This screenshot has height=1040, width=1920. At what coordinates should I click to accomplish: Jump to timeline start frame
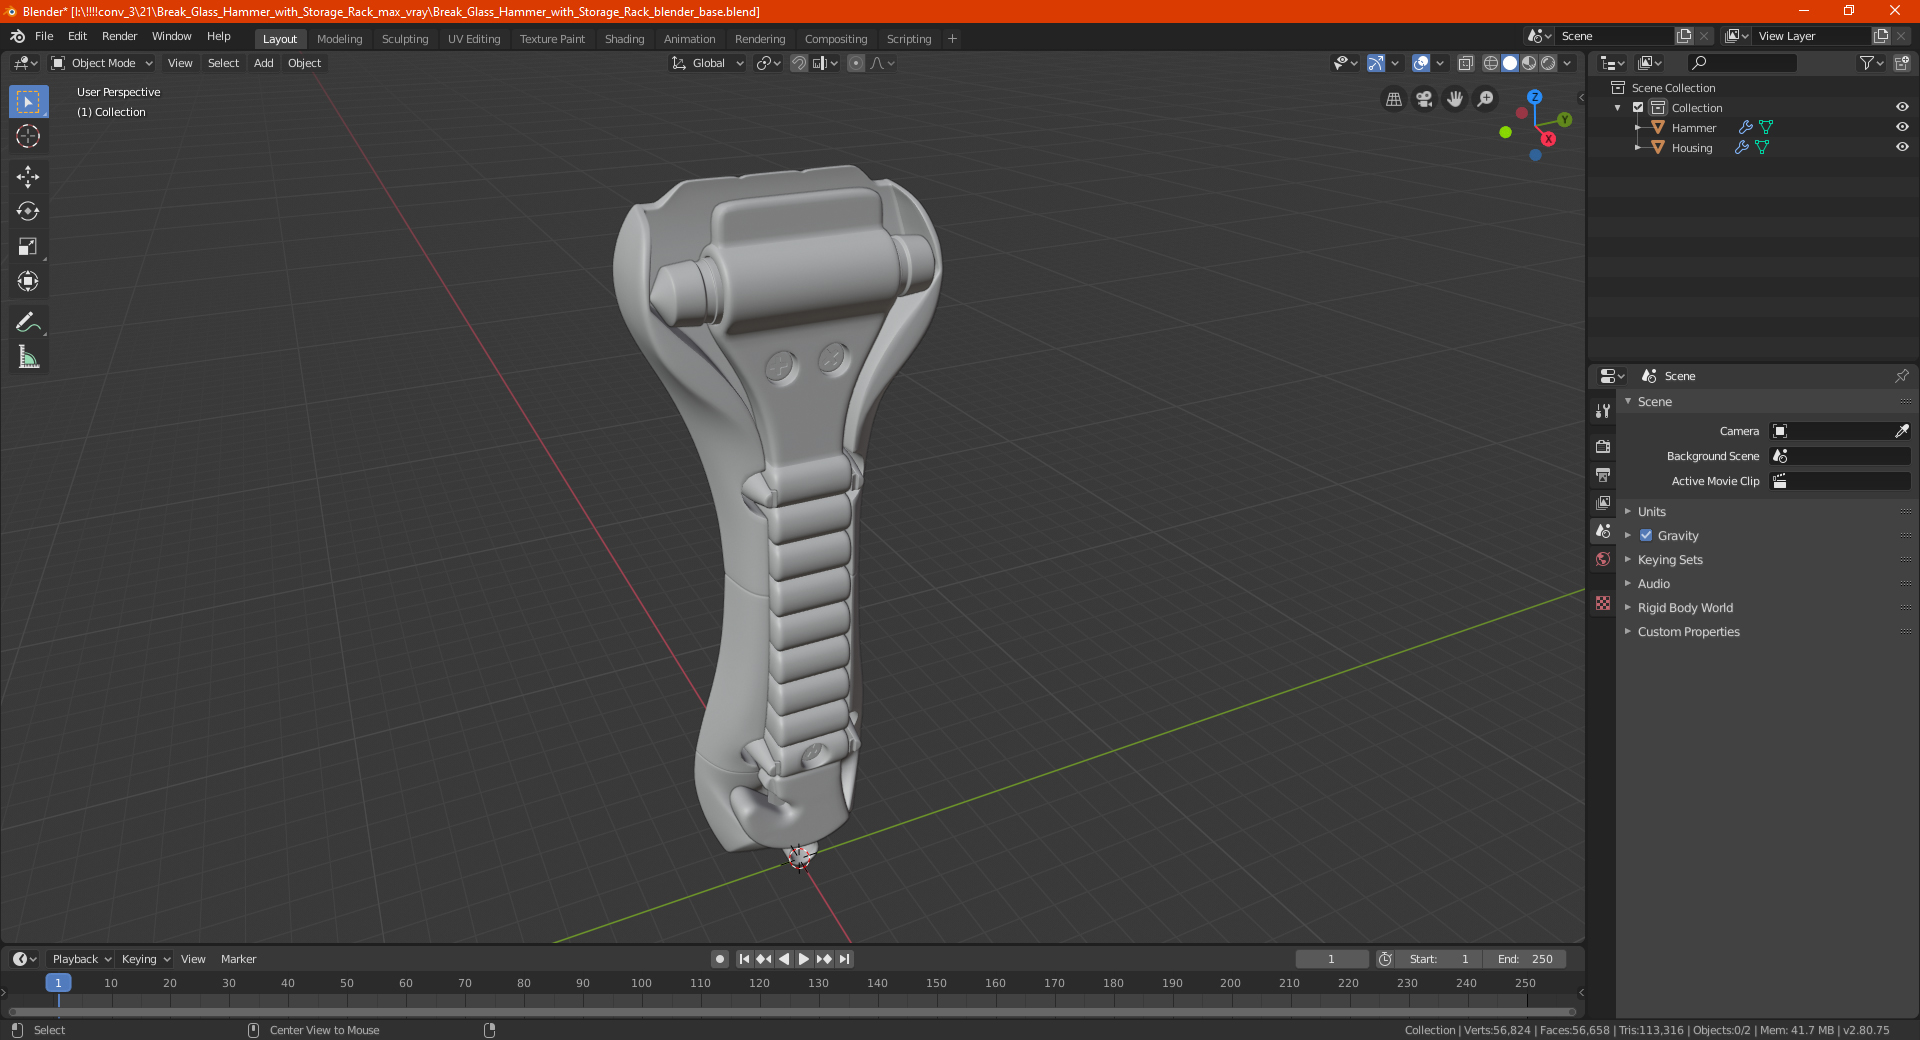click(744, 959)
